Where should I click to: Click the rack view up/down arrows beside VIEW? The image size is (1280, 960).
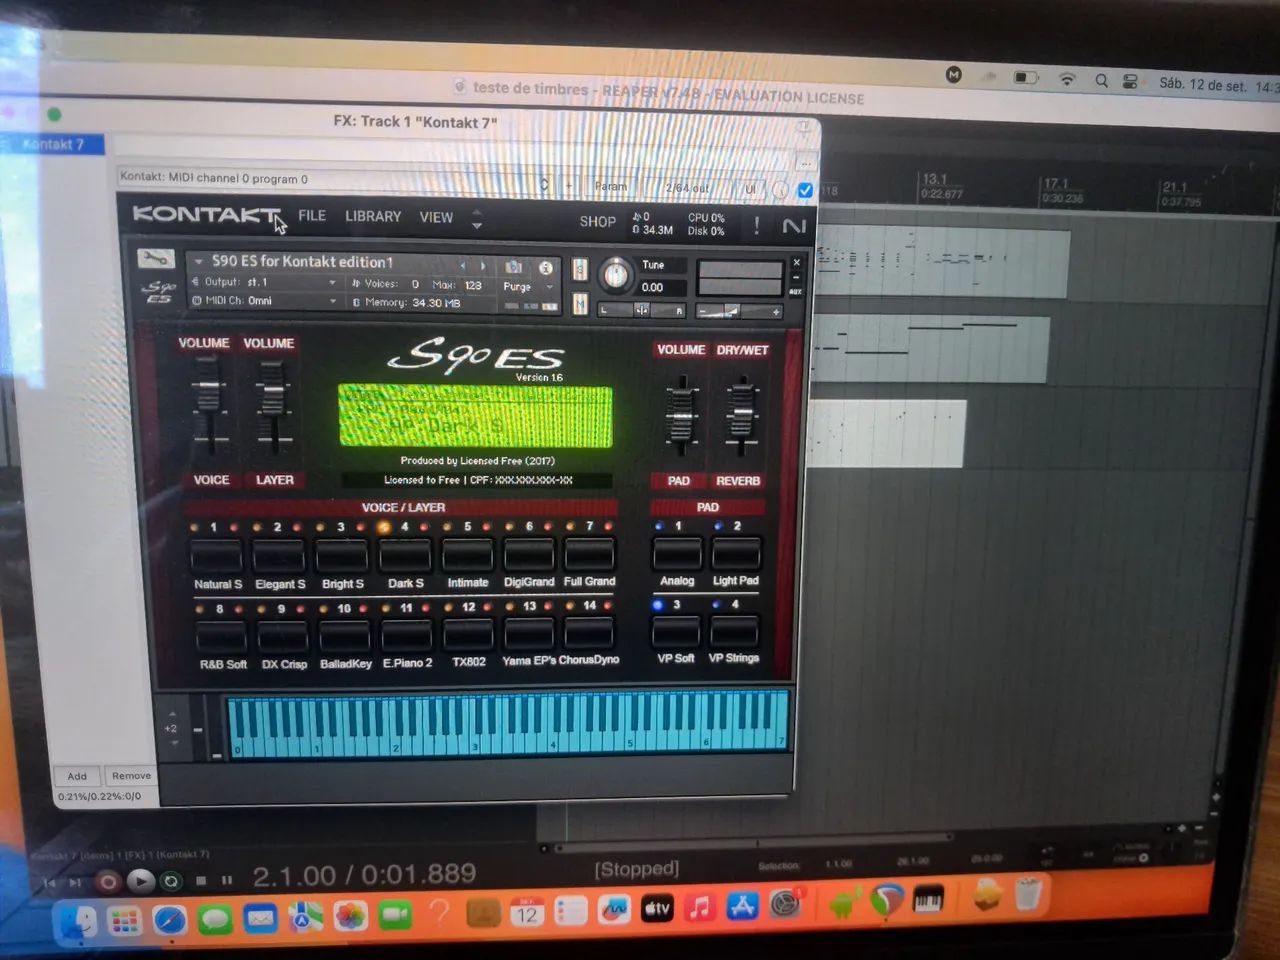477,218
